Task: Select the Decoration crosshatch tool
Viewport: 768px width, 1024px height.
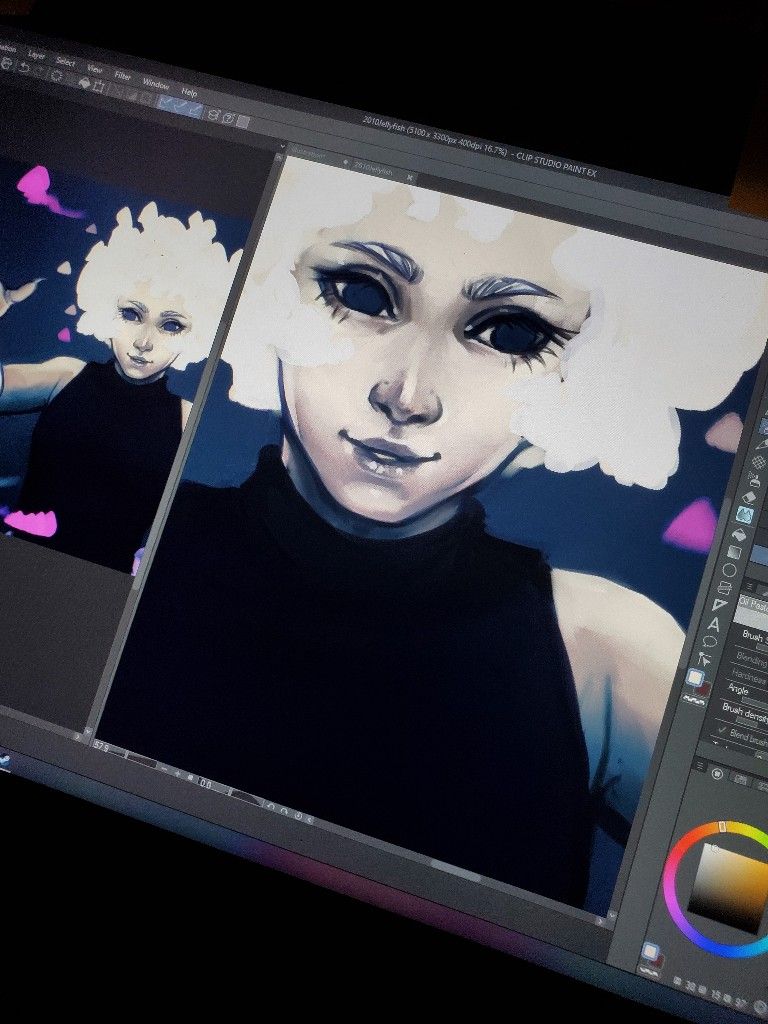Action: pos(760,462)
